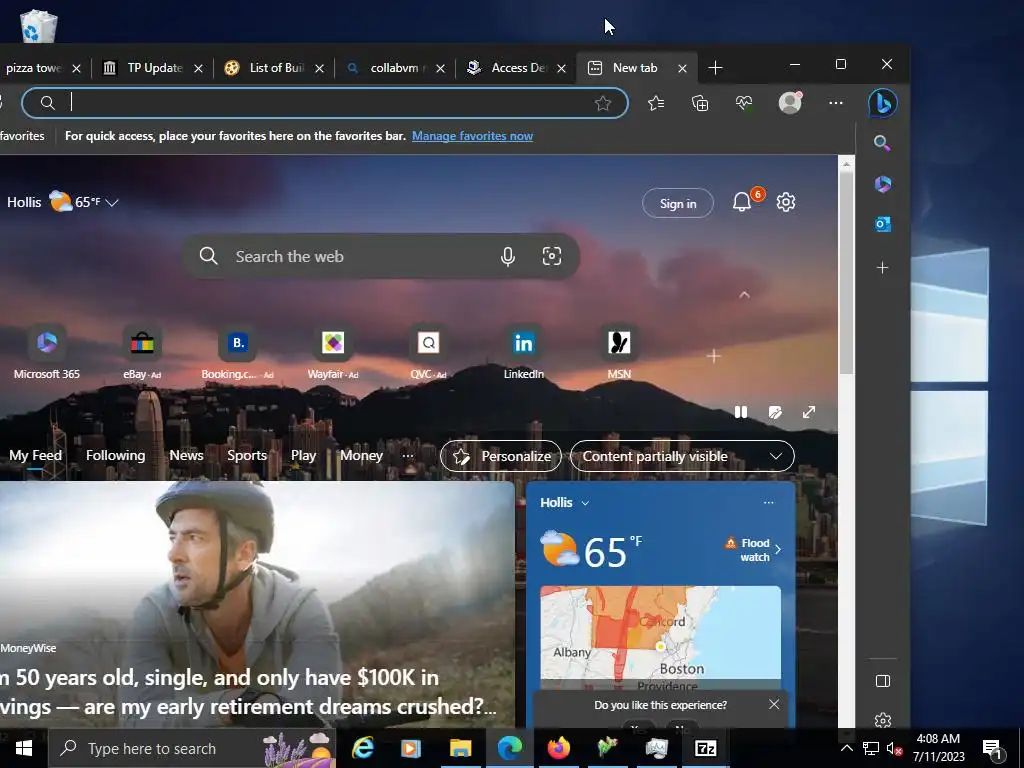Open Settings and more ellipsis menu
The width and height of the screenshot is (1024, 768).
[x=836, y=103]
